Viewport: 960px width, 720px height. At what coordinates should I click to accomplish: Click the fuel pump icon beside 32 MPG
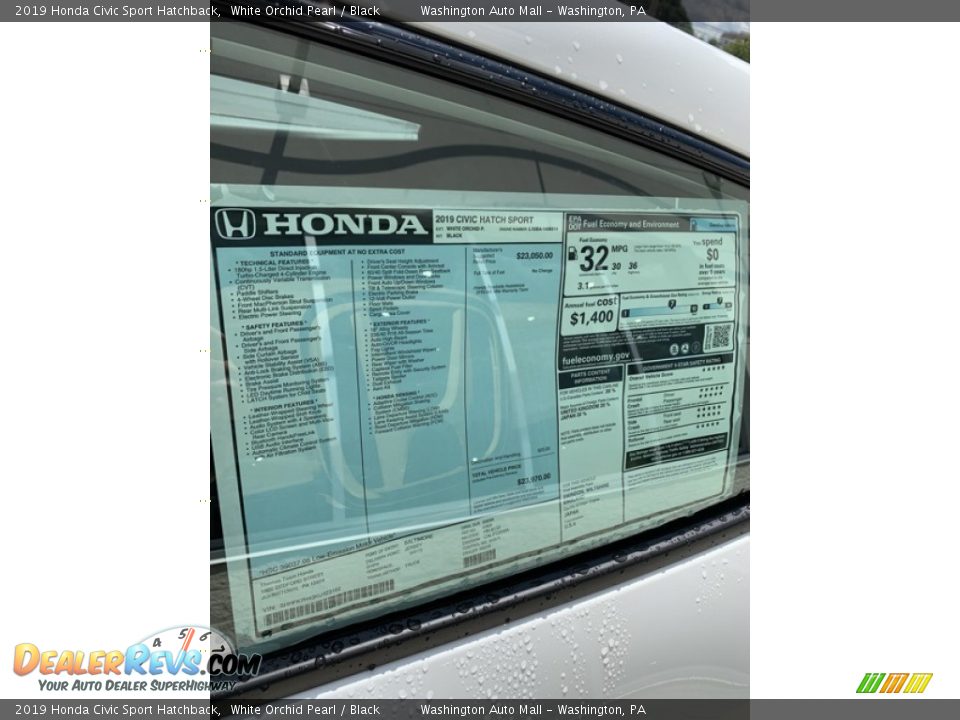point(572,254)
